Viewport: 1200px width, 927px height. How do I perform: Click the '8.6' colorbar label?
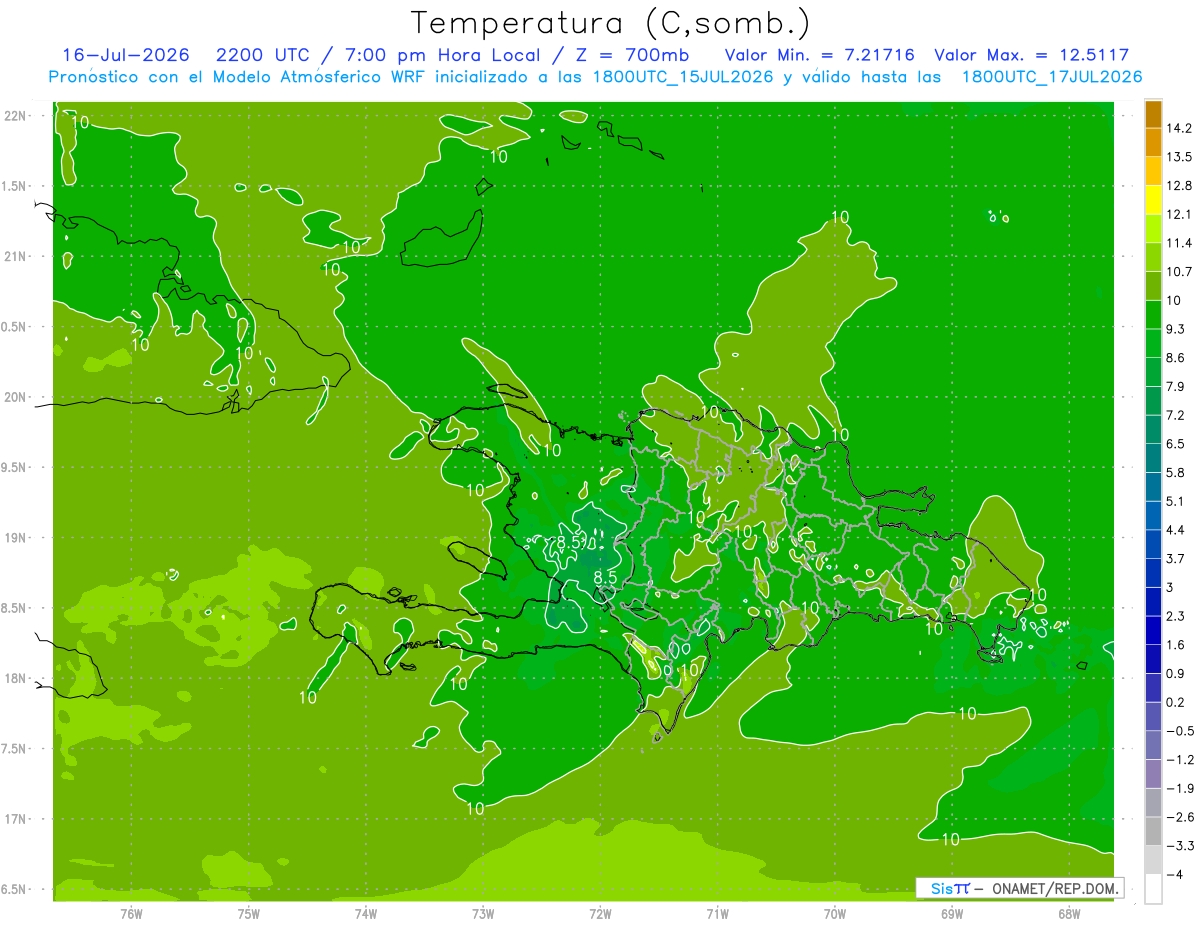pos(1175,358)
